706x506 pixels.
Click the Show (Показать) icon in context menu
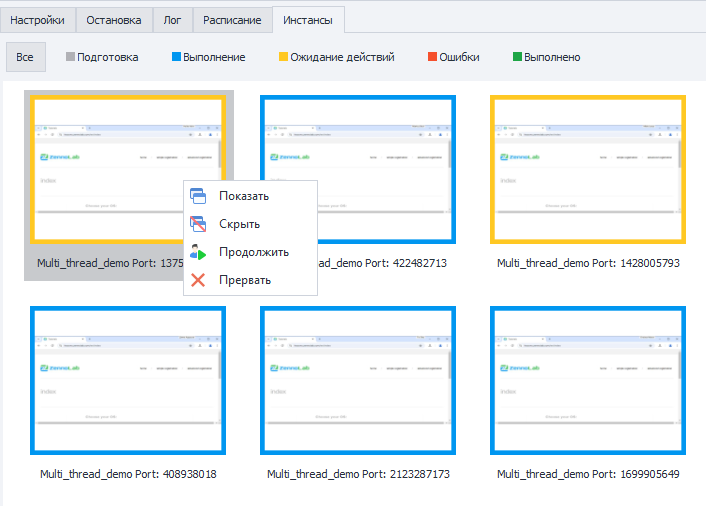click(x=198, y=196)
